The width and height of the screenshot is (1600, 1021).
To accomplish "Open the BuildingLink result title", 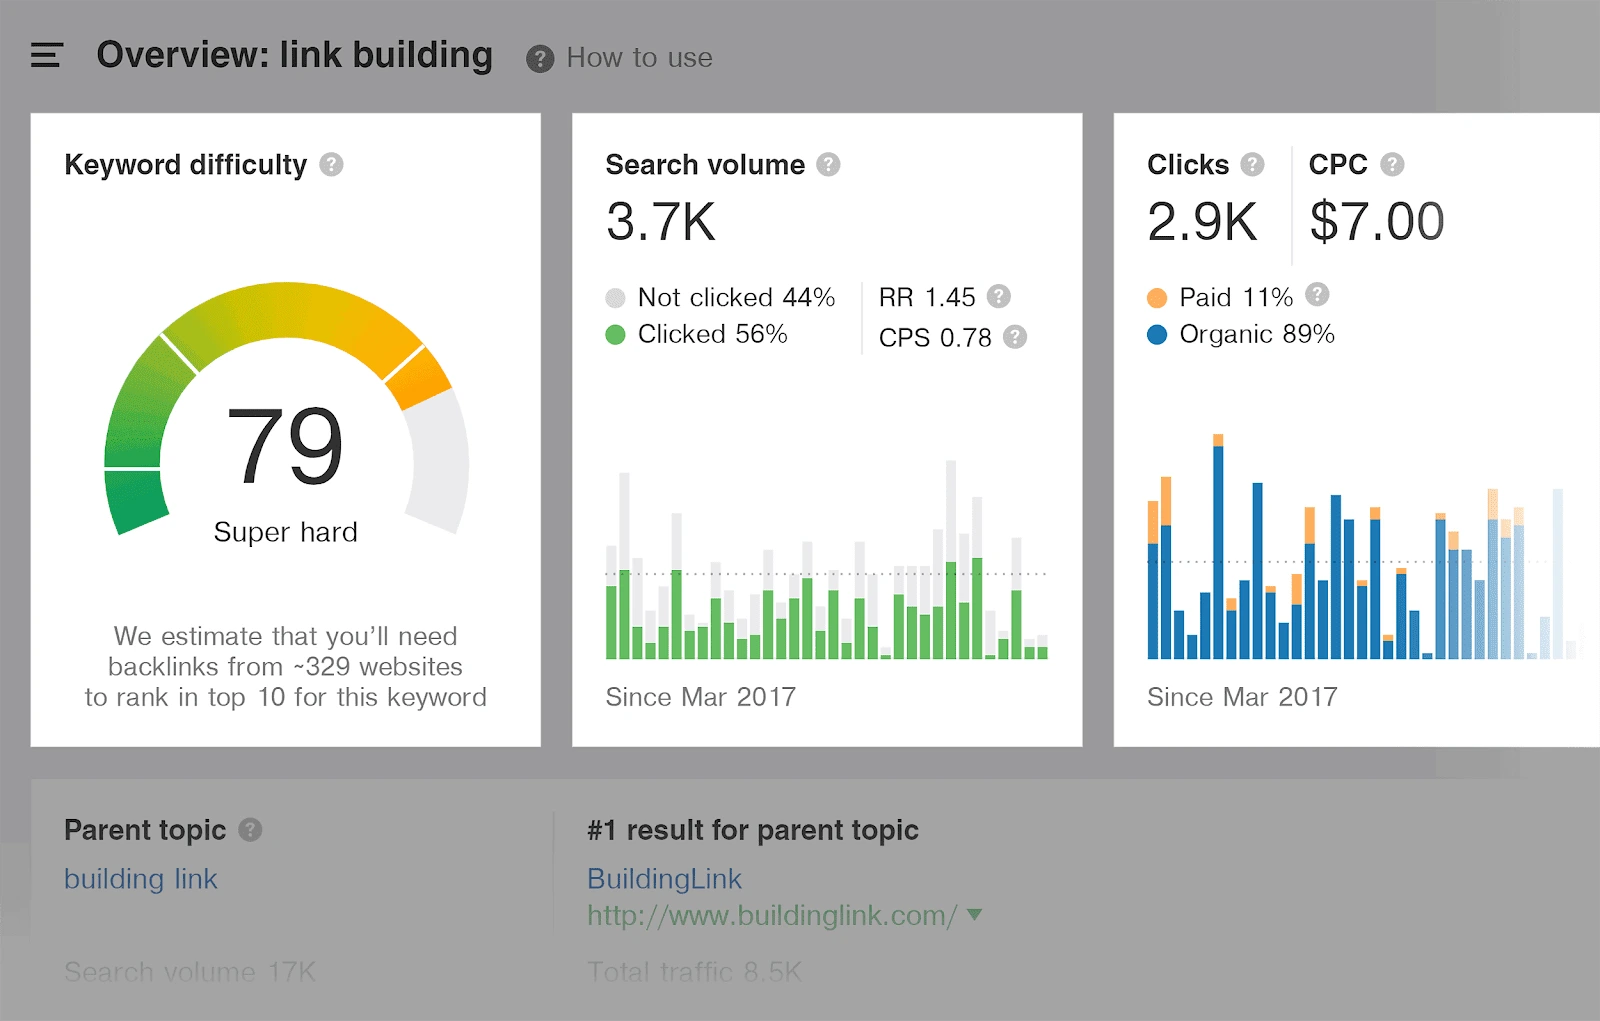I will pos(664,879).
